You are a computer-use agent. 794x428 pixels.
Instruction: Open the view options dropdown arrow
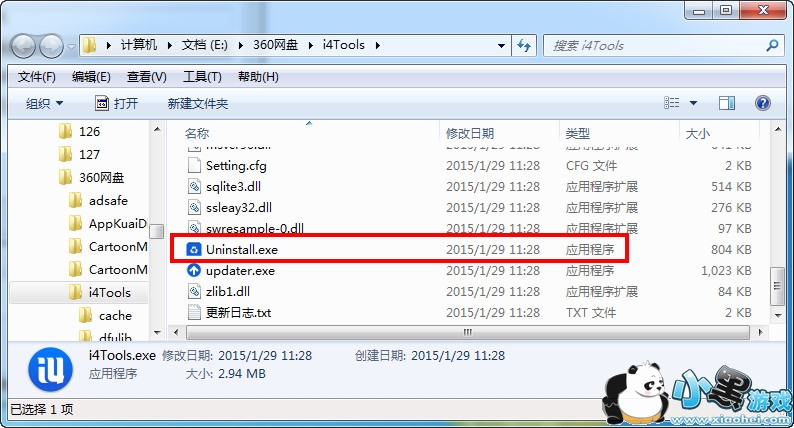693,103
